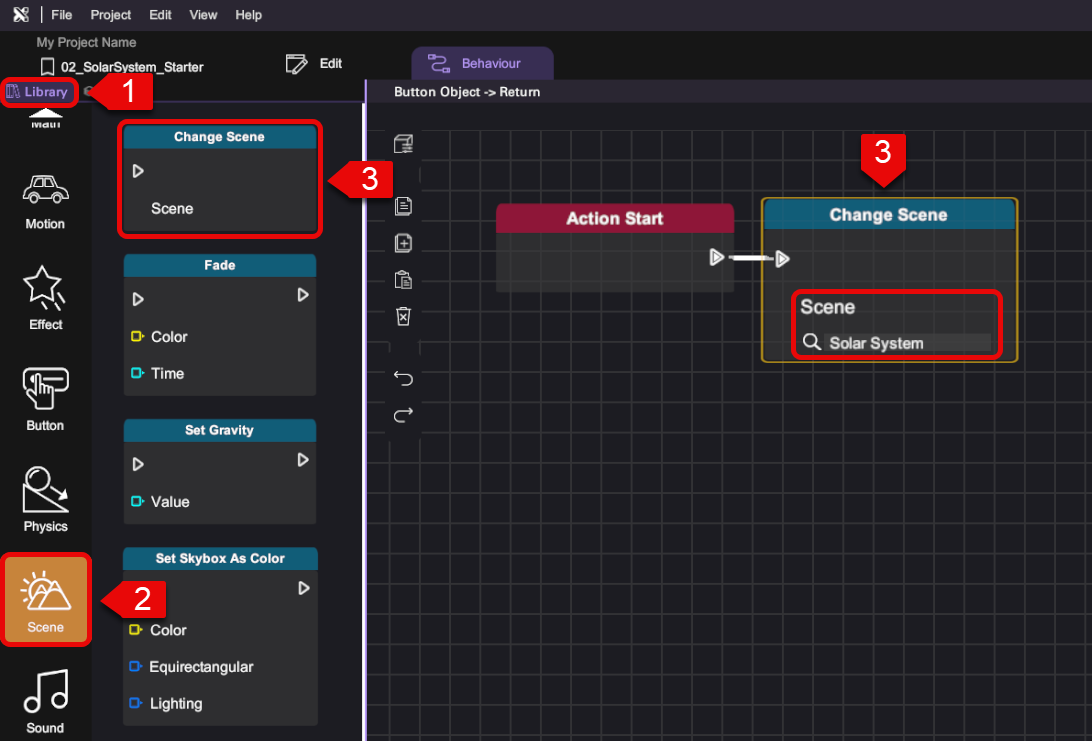Open the View menu
This screenshot has height=741, width=1092.
pyautogui.click(x=203, y=15)
